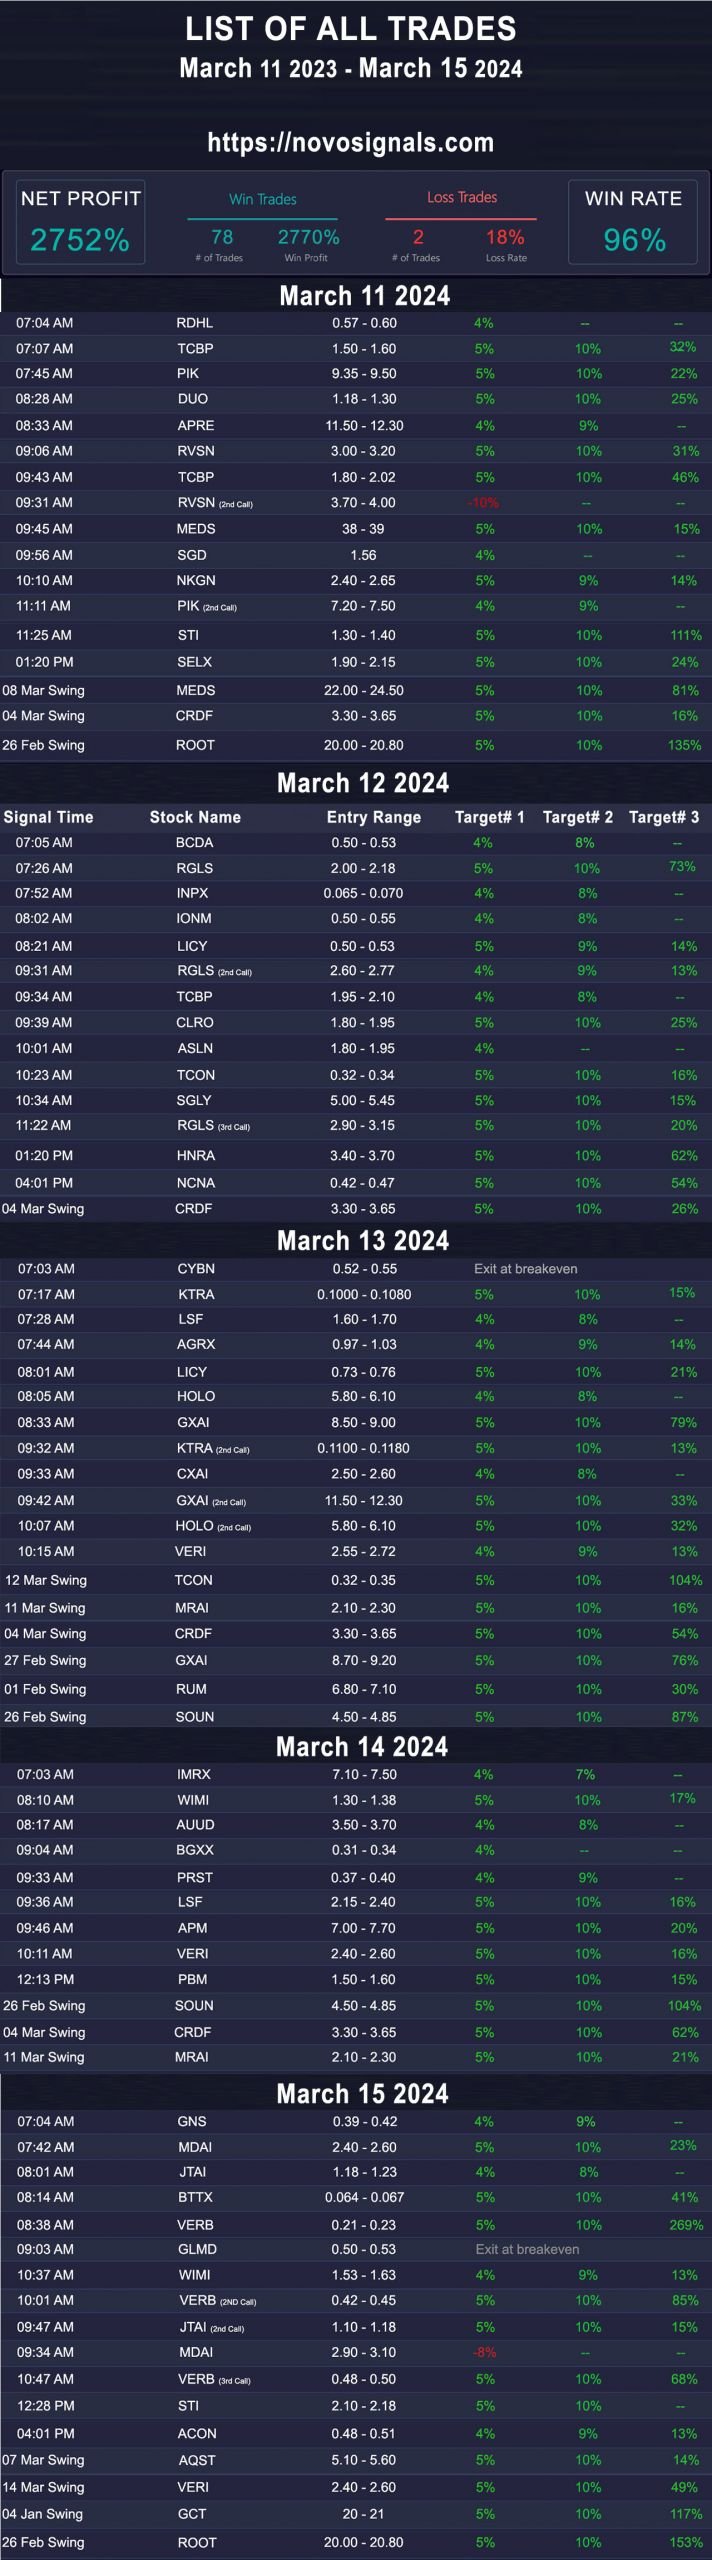712x2560 pixels.
Task: Click the Win Trades heading
Action: (263, 199)
